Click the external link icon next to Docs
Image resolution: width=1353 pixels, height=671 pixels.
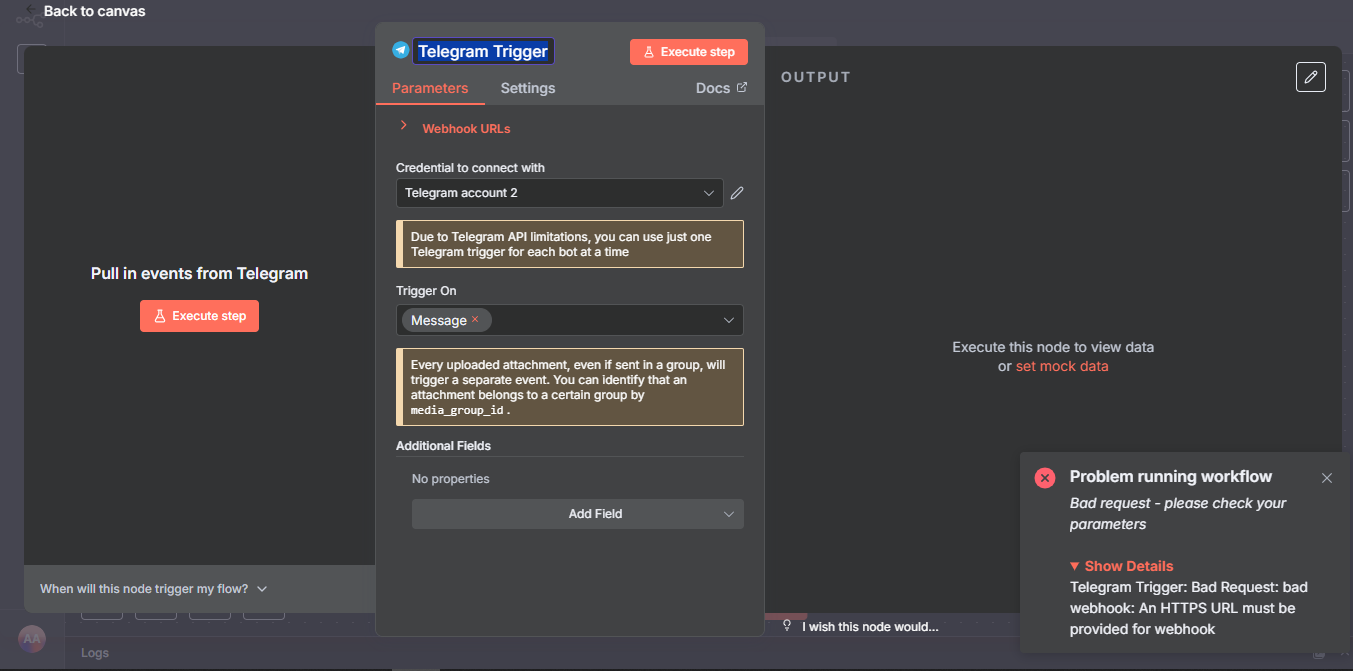(742, 88)
